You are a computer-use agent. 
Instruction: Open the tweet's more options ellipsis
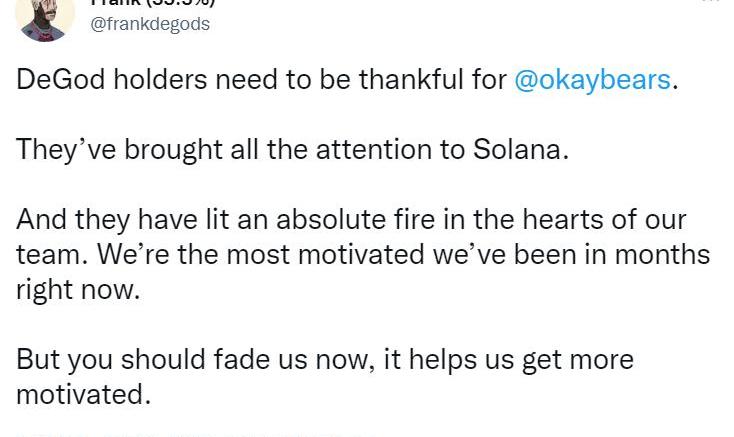point(710,3)
